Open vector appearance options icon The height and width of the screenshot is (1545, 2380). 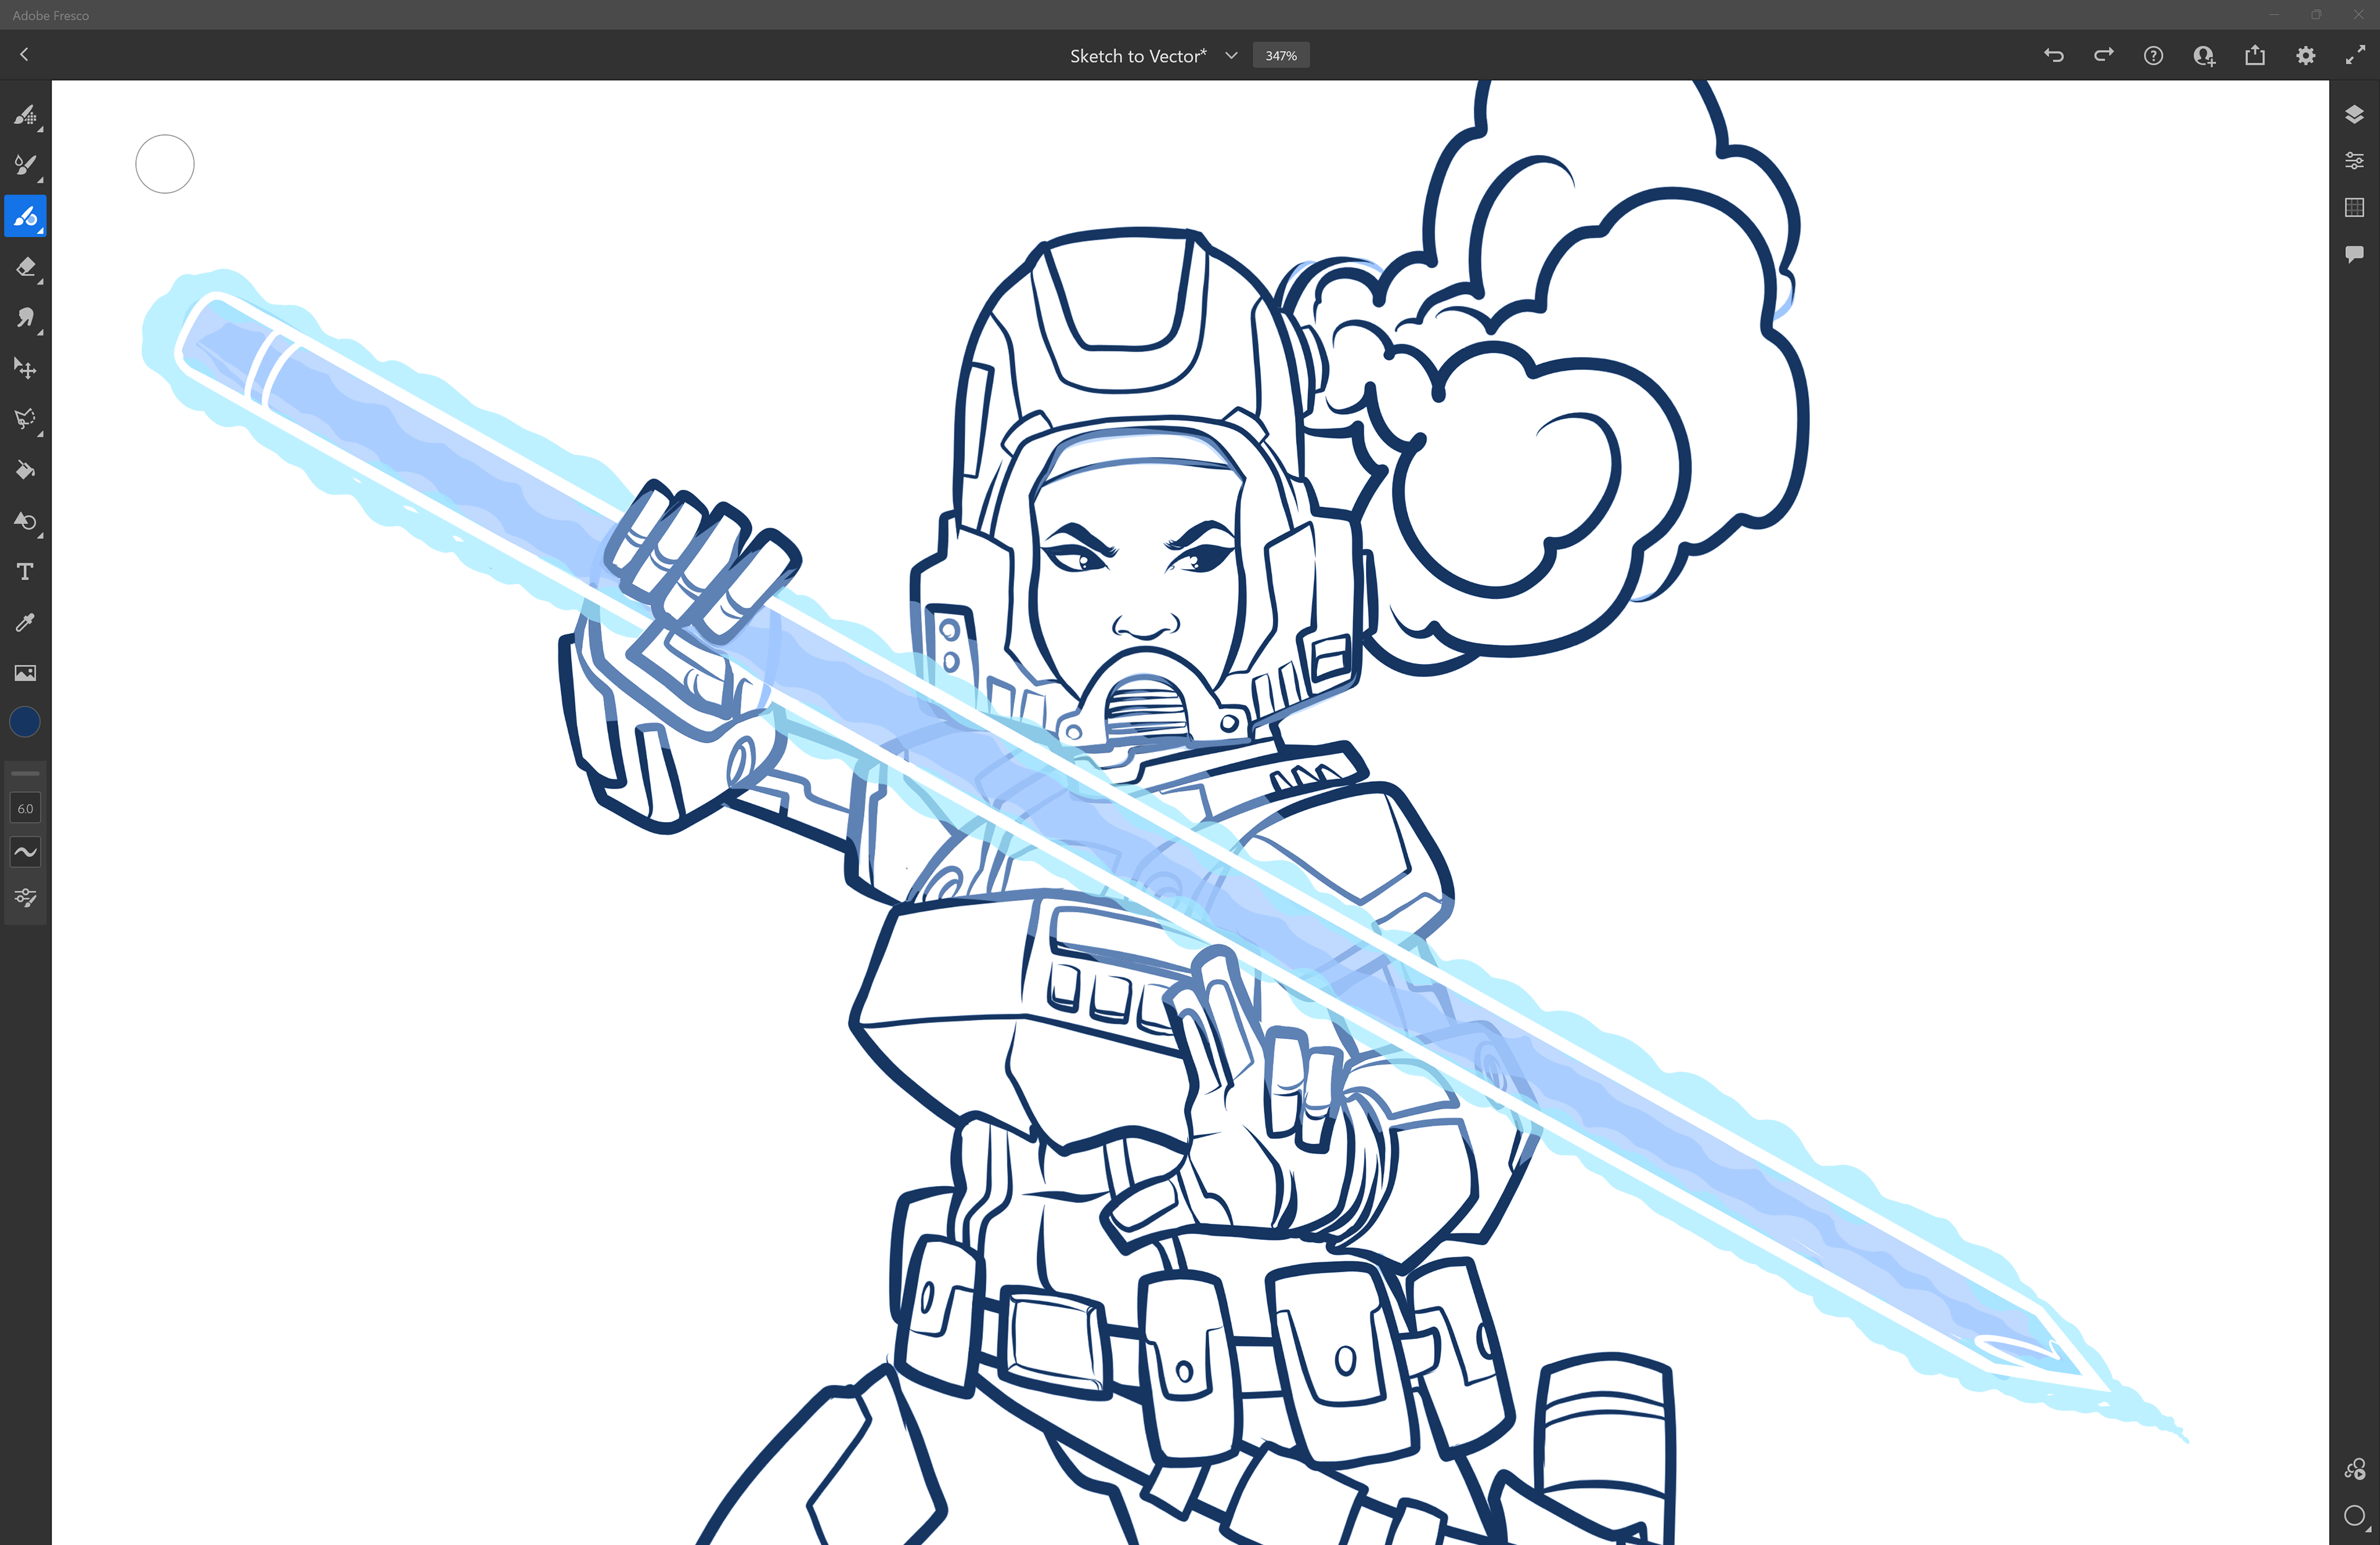[2354, 1469]
